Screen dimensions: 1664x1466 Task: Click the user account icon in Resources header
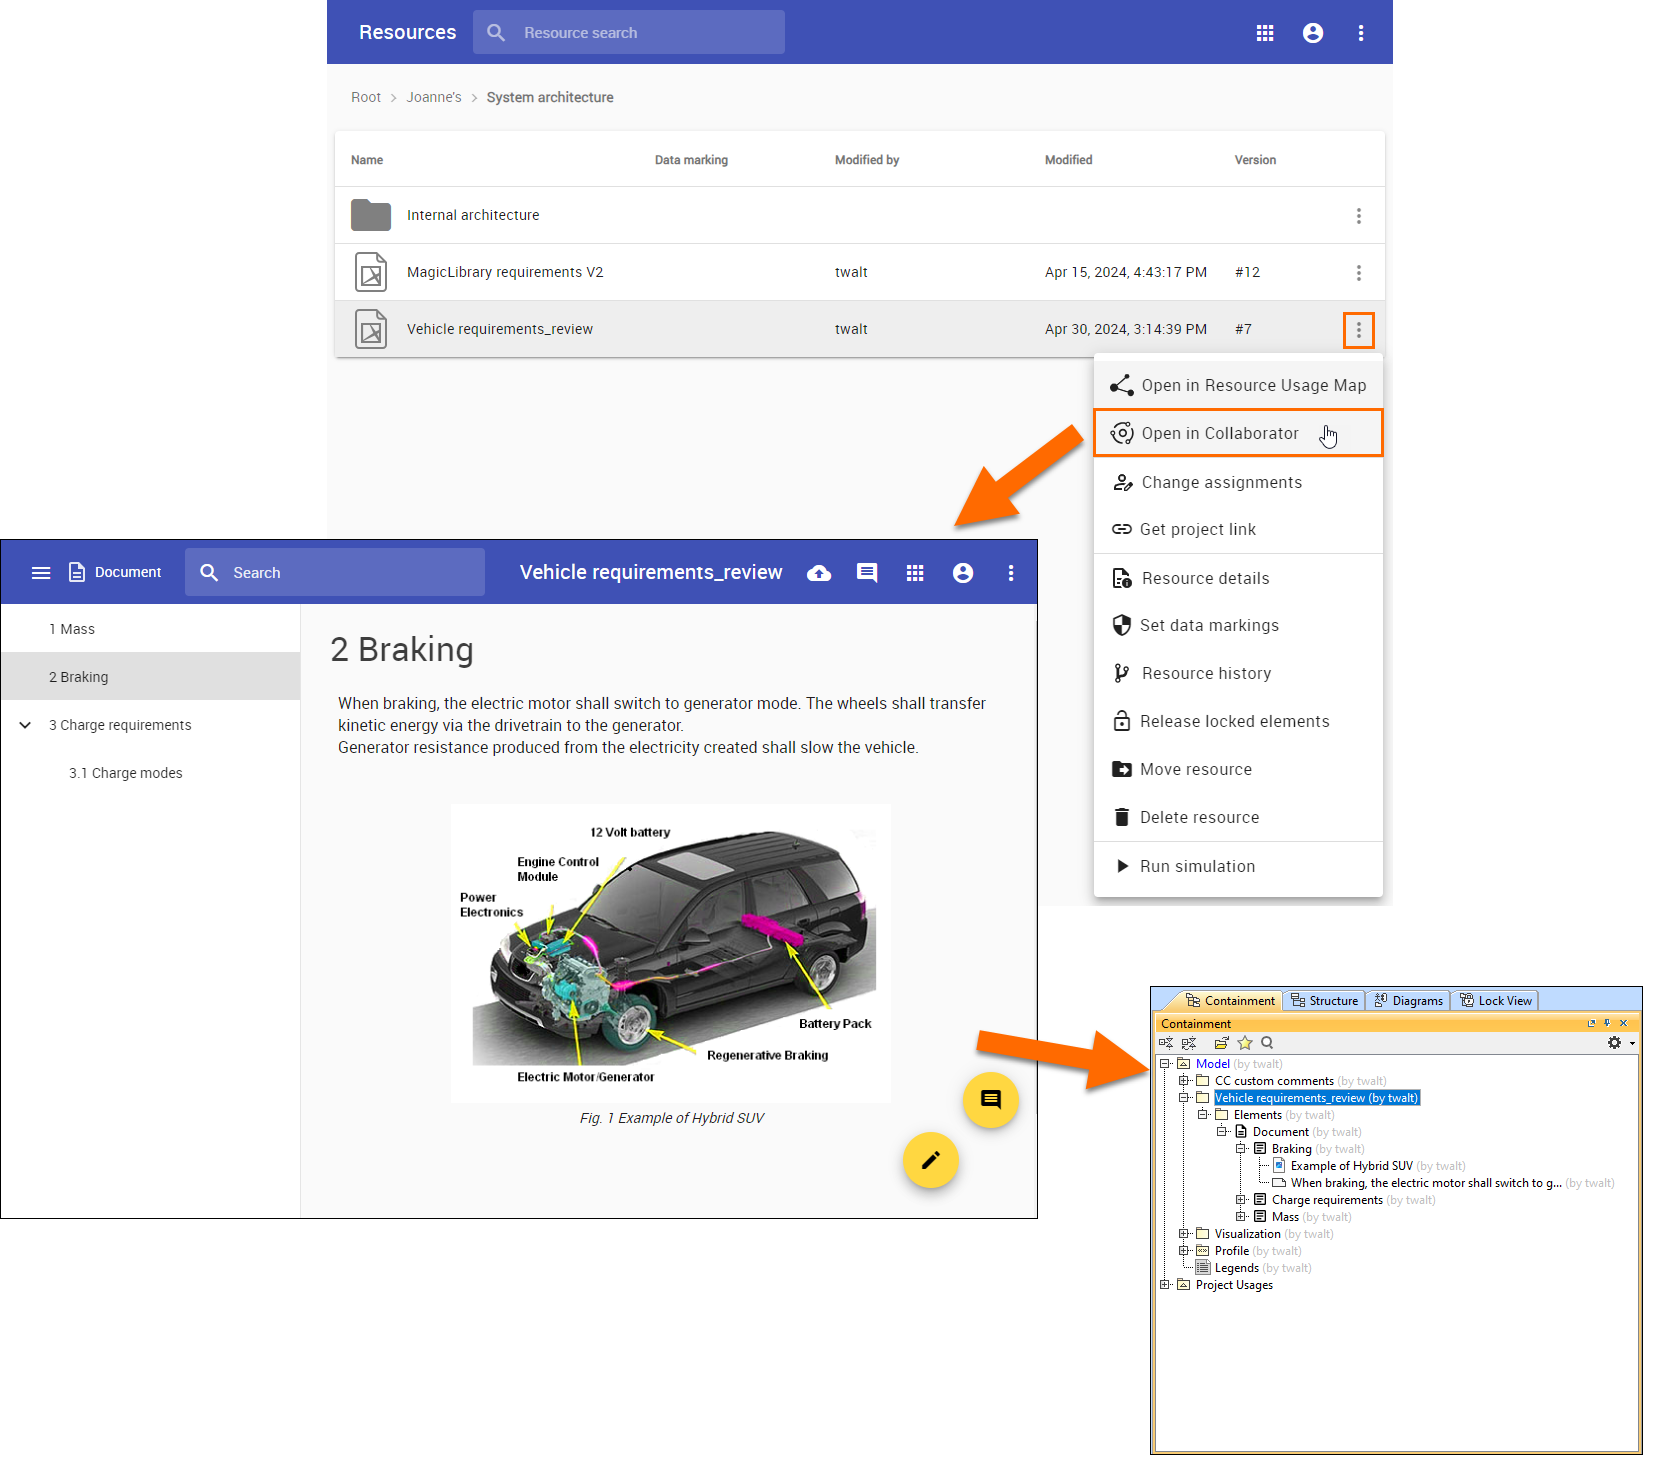(1313, 33)
